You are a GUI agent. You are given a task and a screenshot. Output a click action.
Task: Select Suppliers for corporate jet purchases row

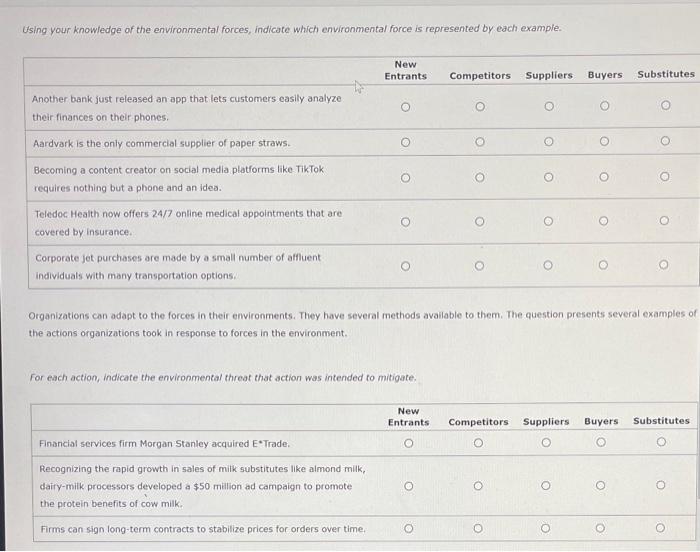tap(549, 265)
